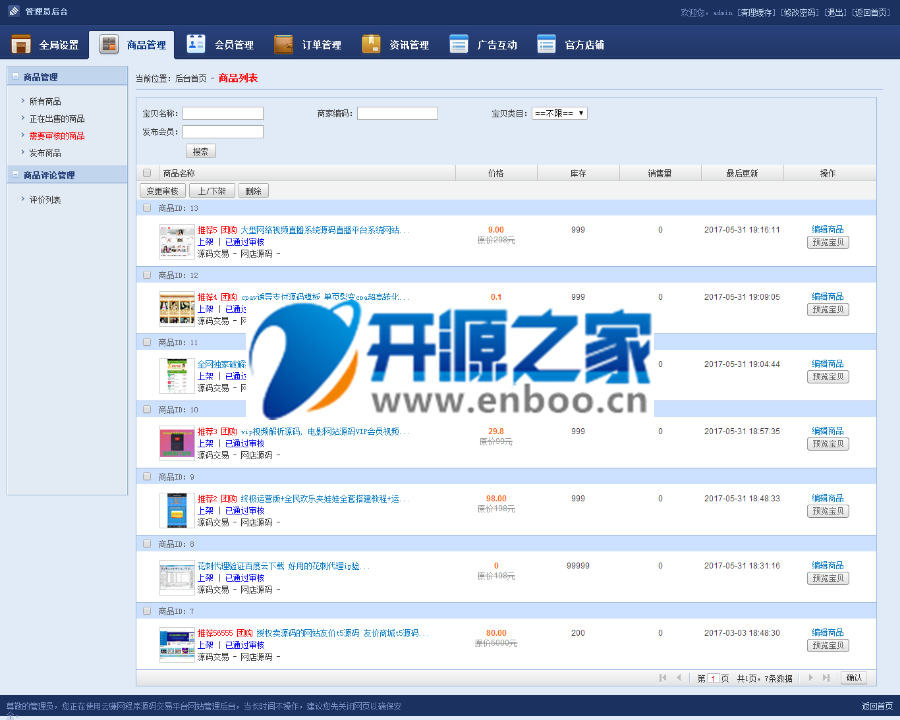Open 评价列表 in the sidebar

pyautogui.click(x=45, y=200)
